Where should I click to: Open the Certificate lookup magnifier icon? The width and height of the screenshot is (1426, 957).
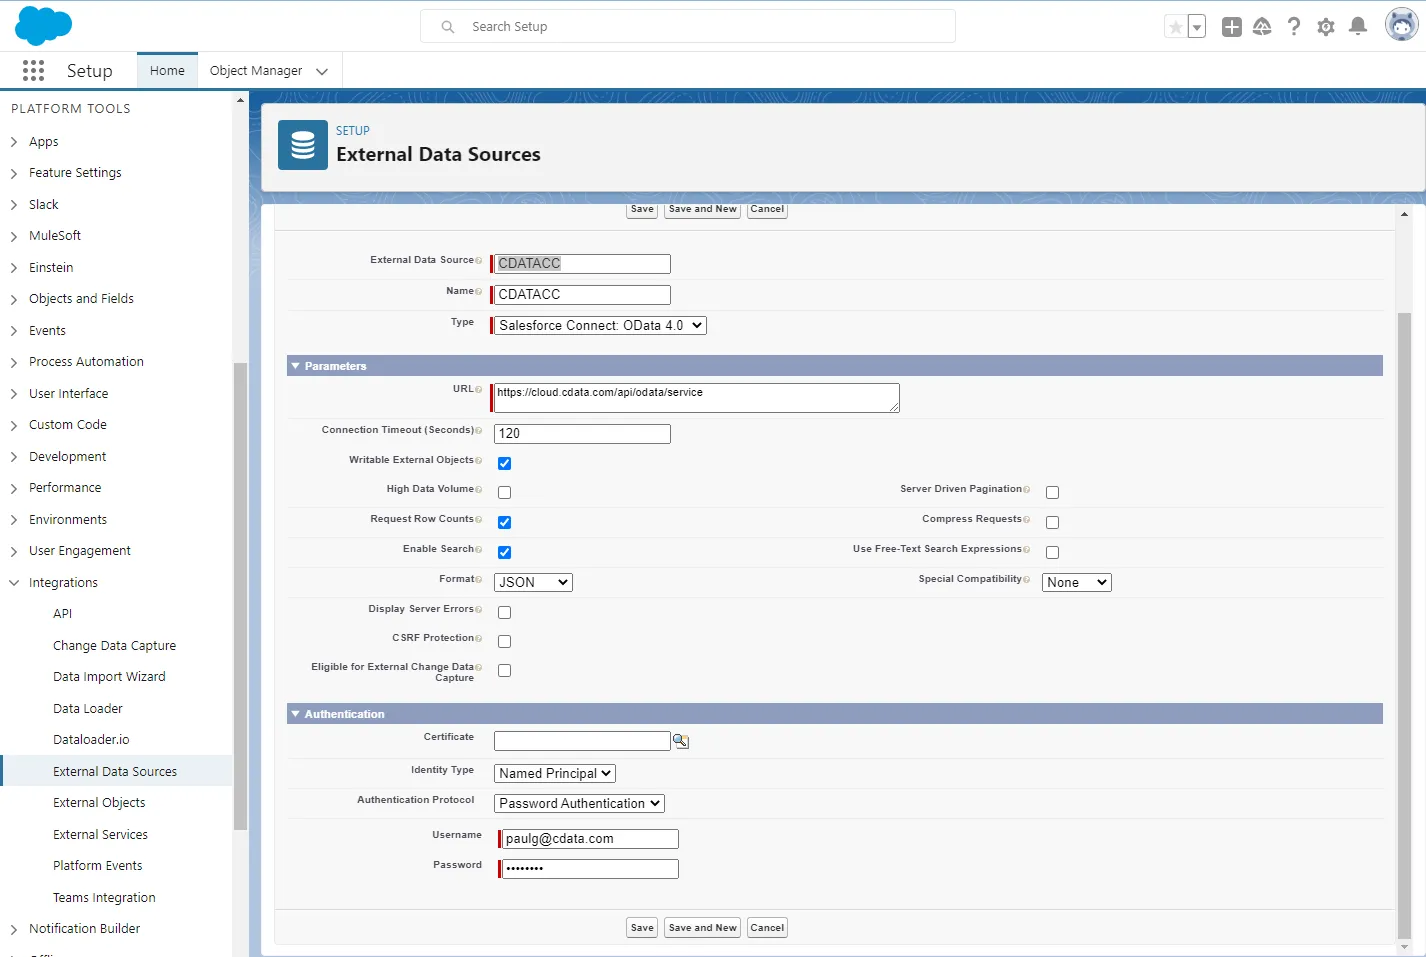(681, 740)
